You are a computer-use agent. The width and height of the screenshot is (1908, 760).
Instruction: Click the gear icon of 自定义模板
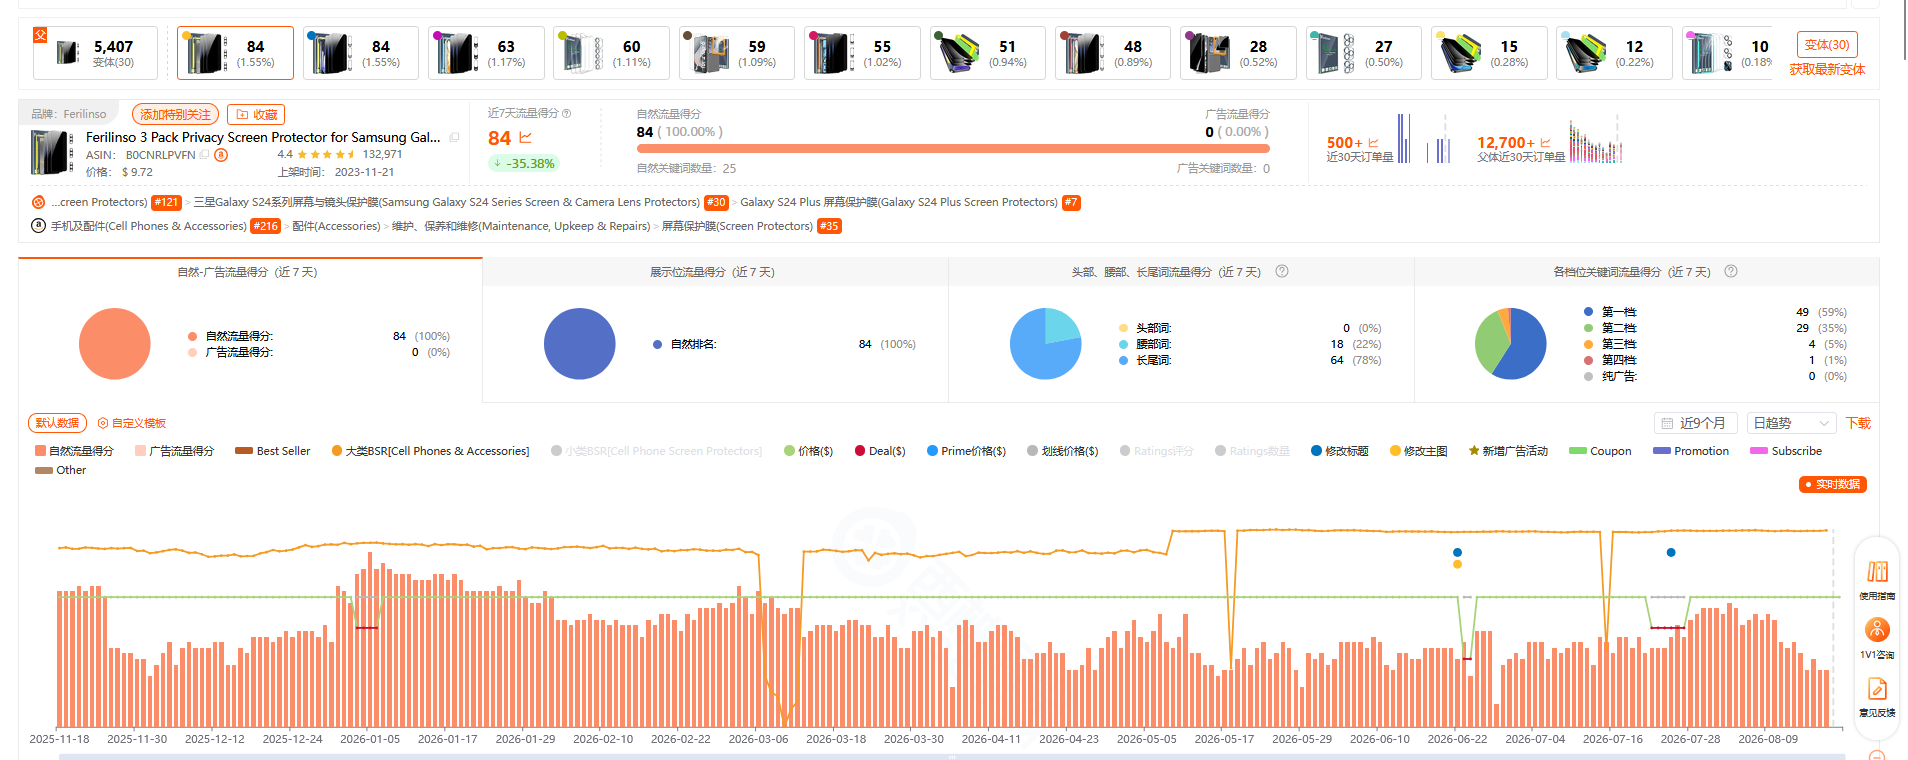(103, 423)
